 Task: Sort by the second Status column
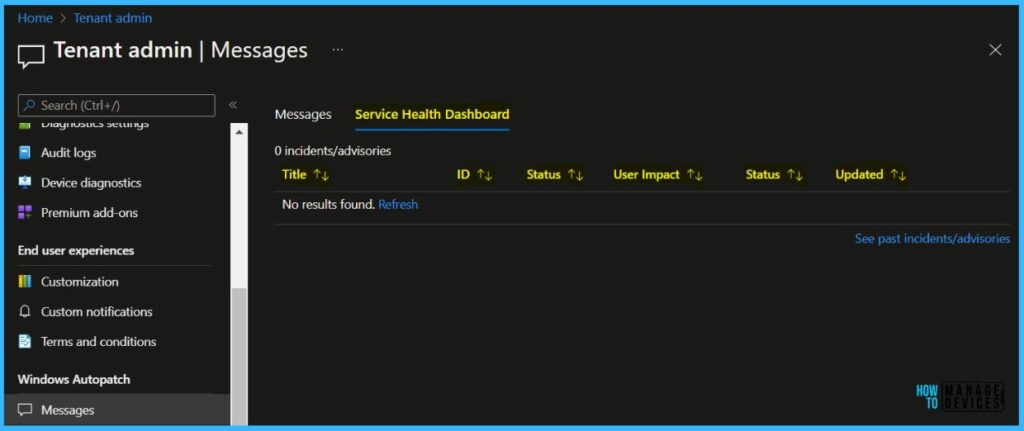point(775,174)
